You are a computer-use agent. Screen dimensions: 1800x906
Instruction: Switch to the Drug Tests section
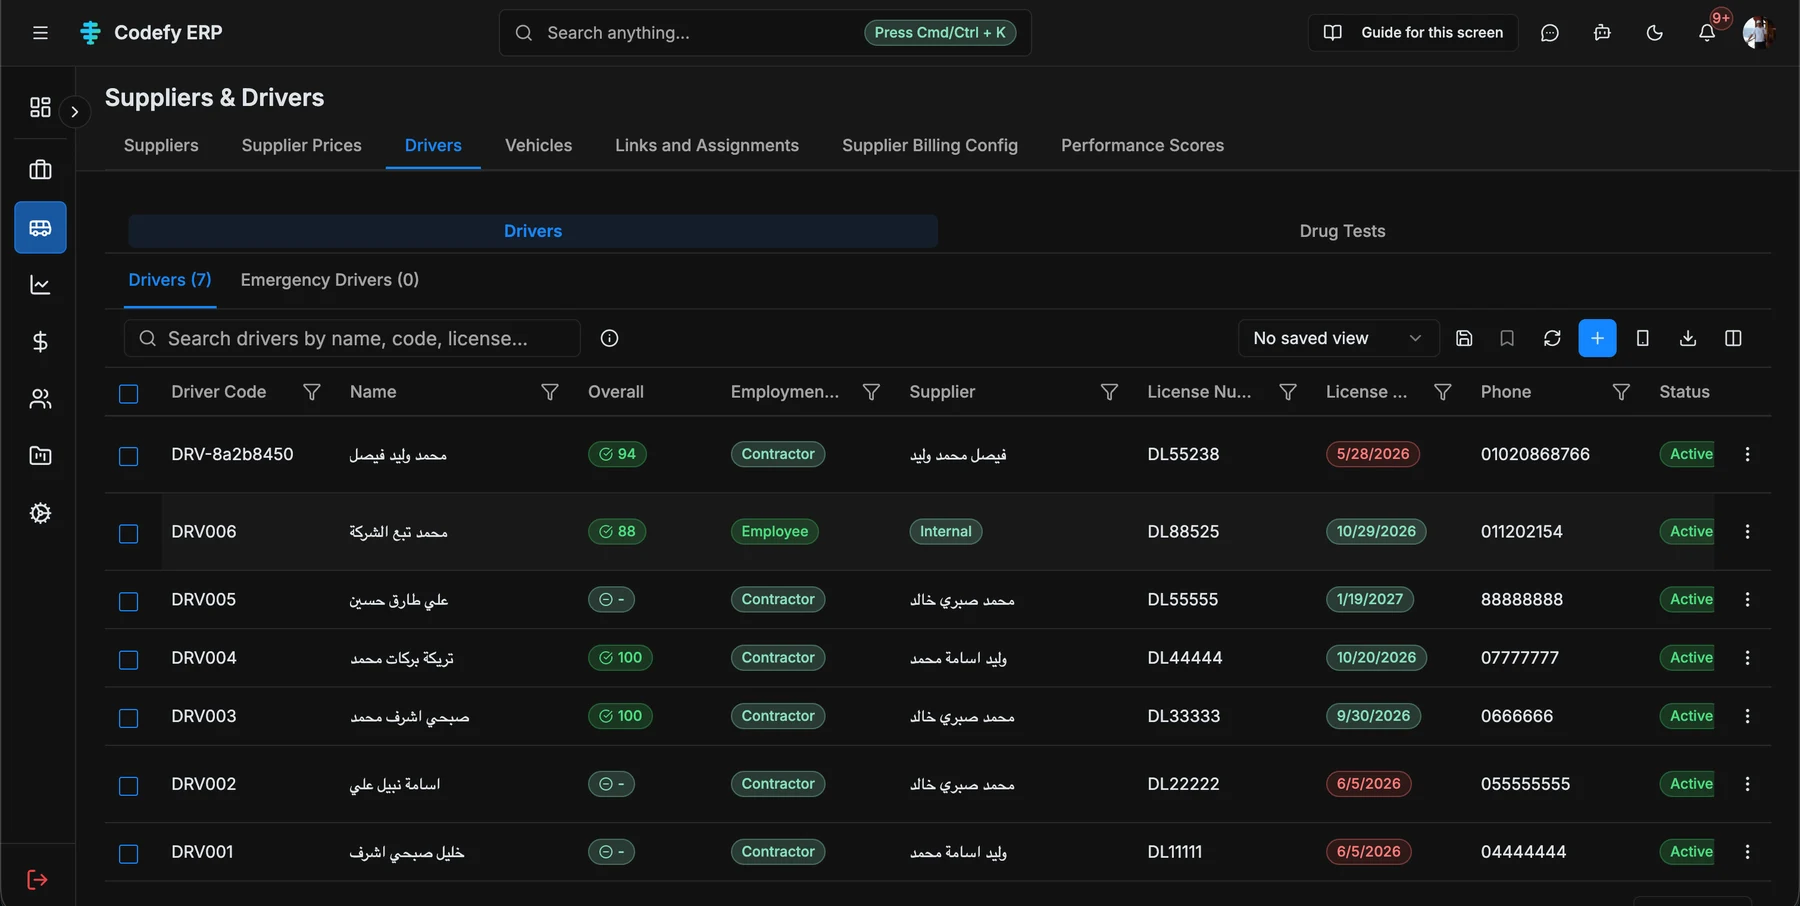pos(1342,231)
